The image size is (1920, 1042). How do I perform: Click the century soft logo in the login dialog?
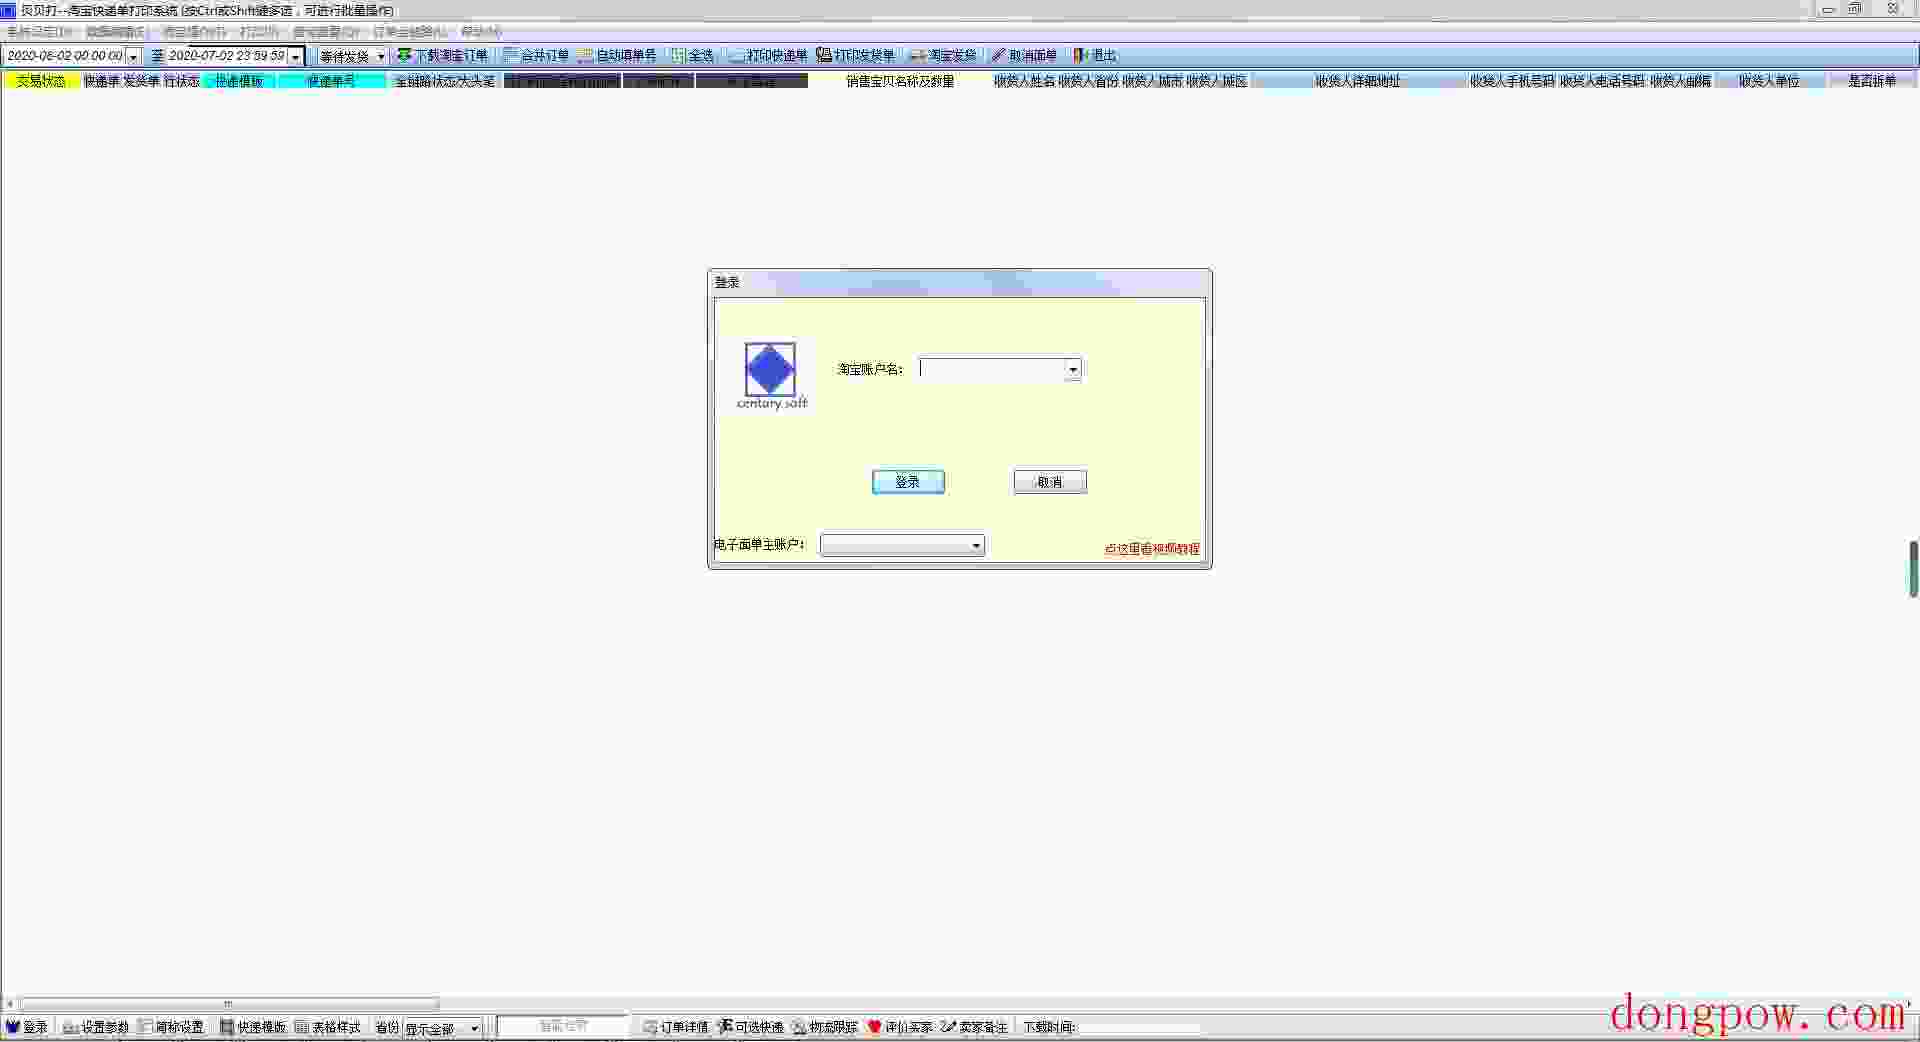pyautogui.click(x=771, y=376)
